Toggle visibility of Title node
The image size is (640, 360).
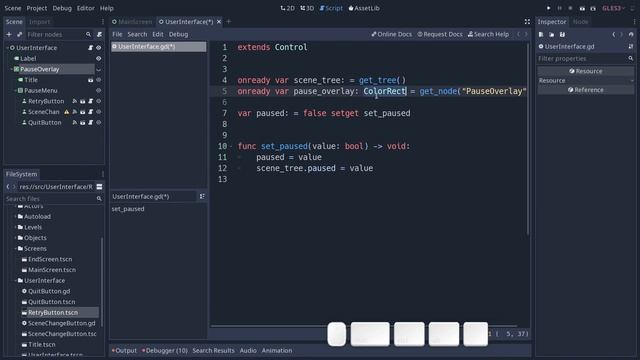(x=98, y=80)
